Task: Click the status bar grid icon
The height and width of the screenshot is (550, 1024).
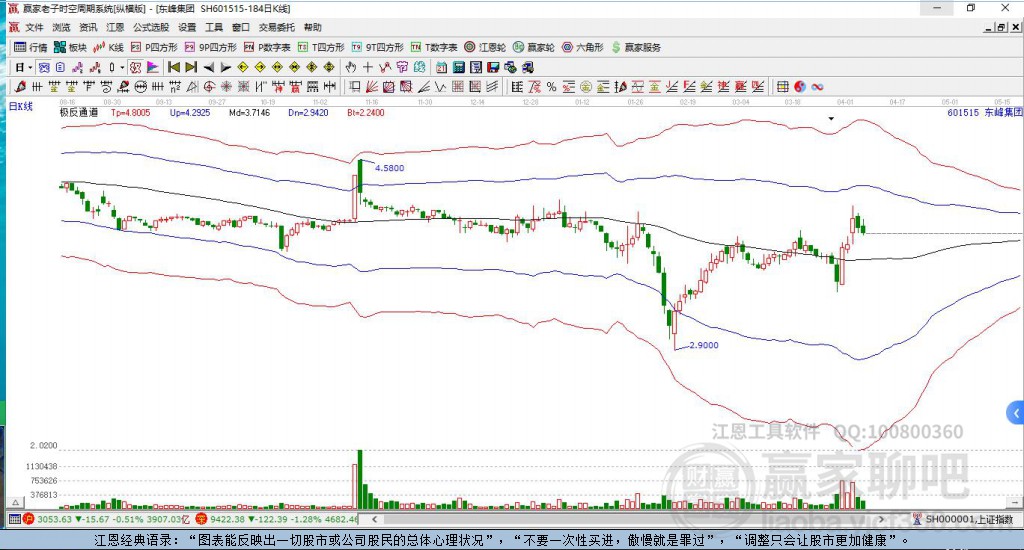Action: [x=14, y=519]
